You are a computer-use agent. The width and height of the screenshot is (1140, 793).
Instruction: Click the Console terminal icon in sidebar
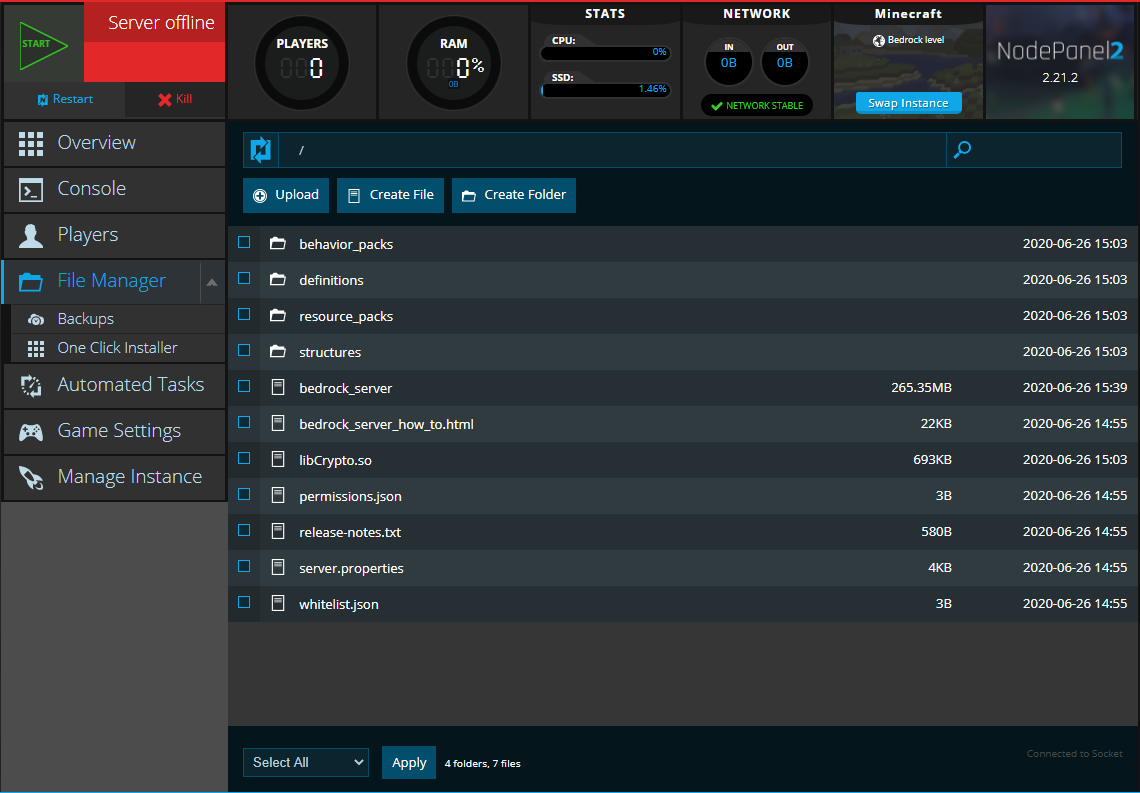pos(31,189)
